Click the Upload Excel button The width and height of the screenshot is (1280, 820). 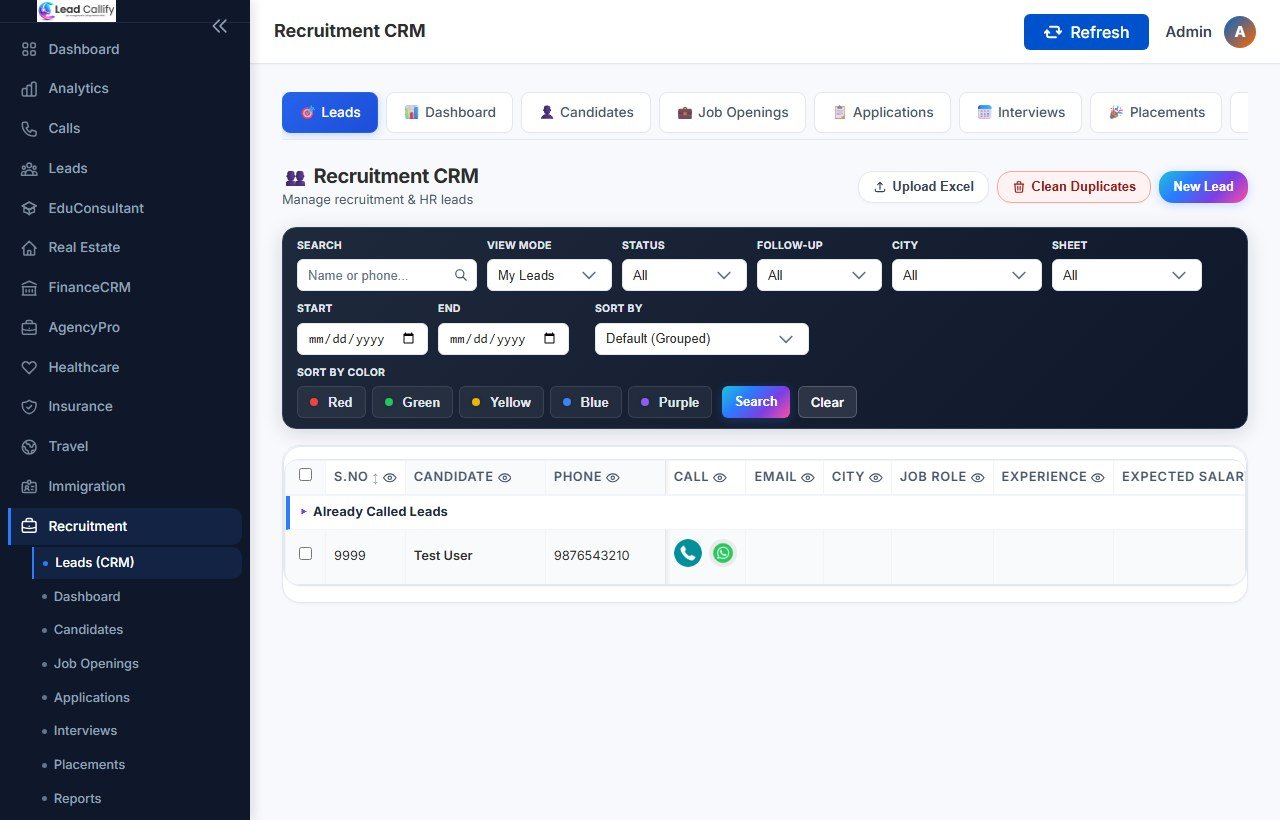[923, 187]
